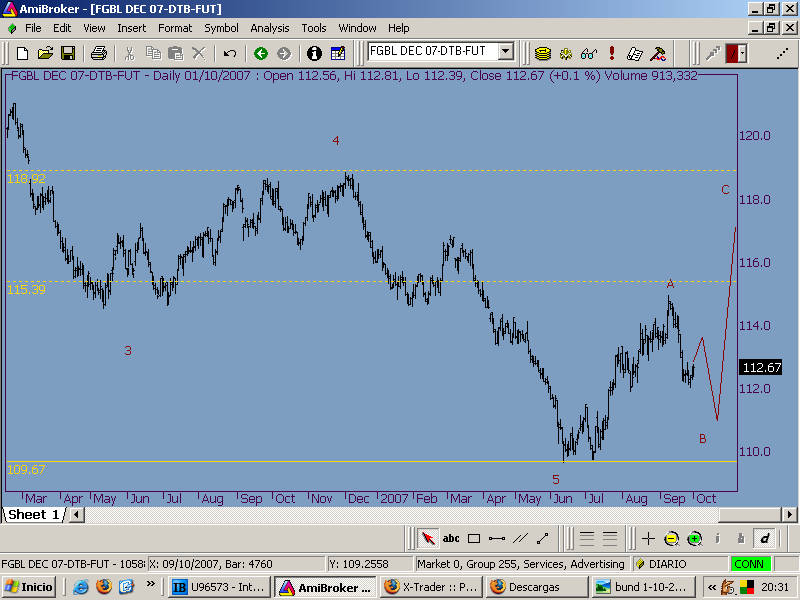The image size is (800, 600).
Task: Toggle the arrow select pointer tool
Action: (x=428, y=538)
